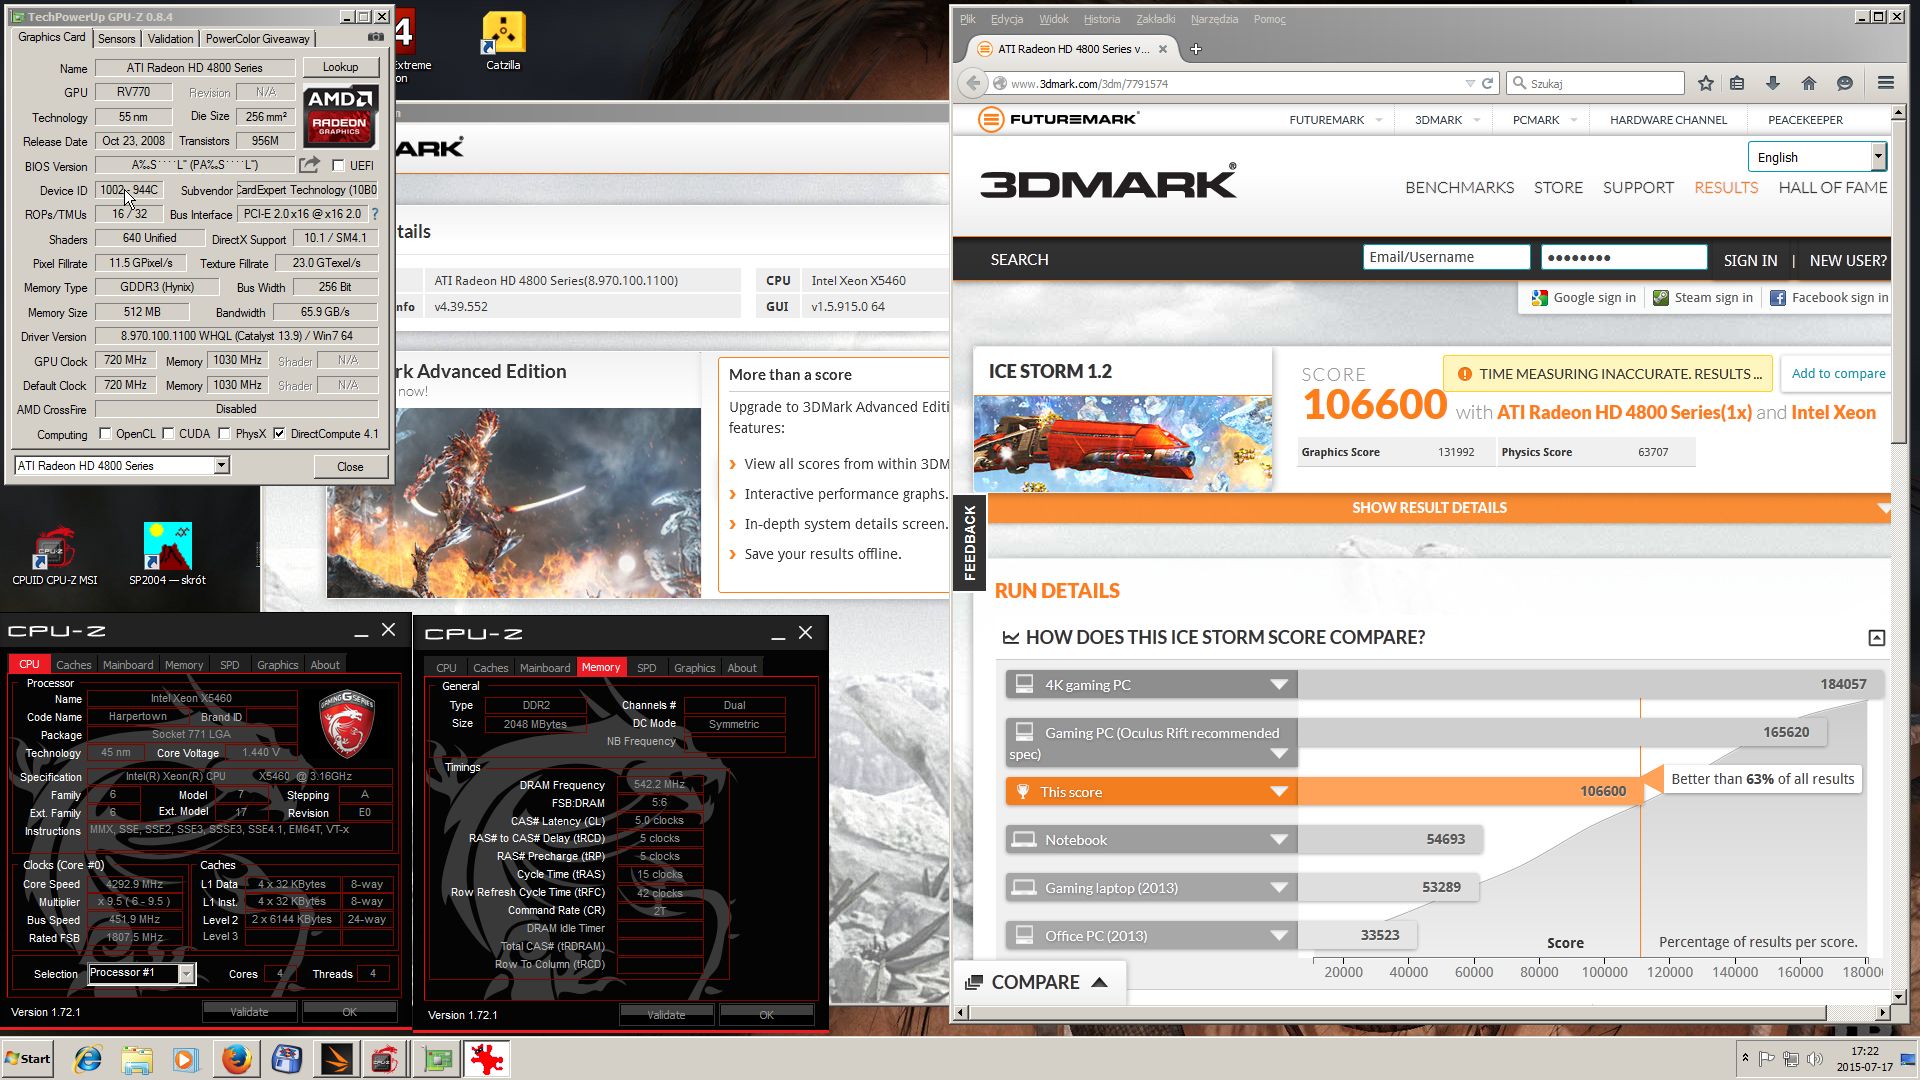Collapse the Ice Storm comparison section icon

tap(1877, 638)
